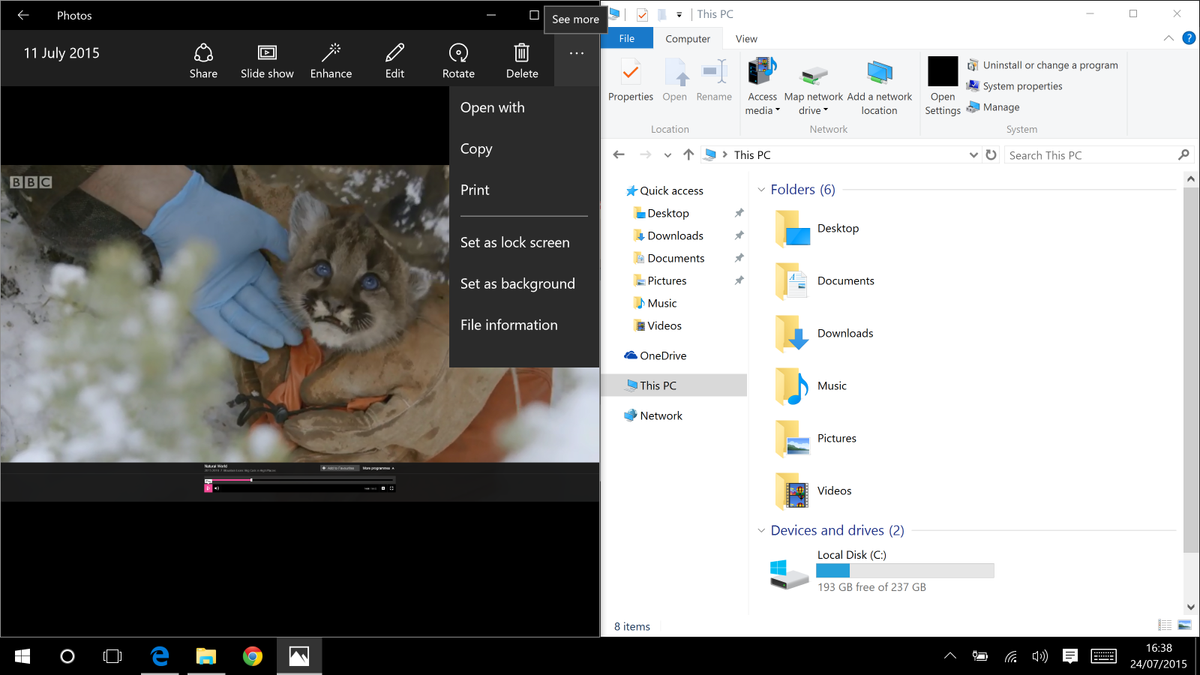The width and height of the screenshot is (1200, 675).
Task: Rotate the current photo
Action: point(458,58)
